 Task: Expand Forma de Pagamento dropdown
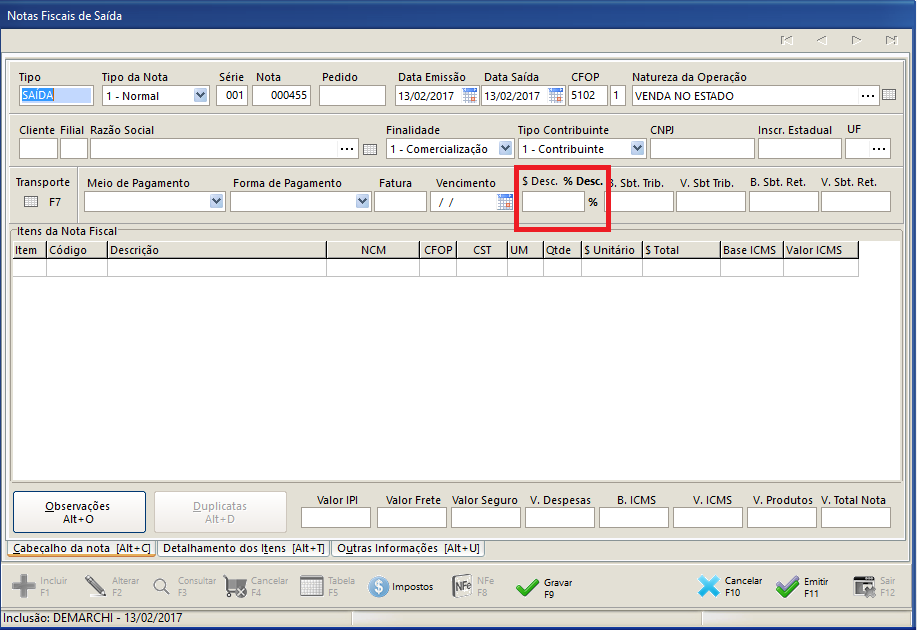click(x=363, y=202)
